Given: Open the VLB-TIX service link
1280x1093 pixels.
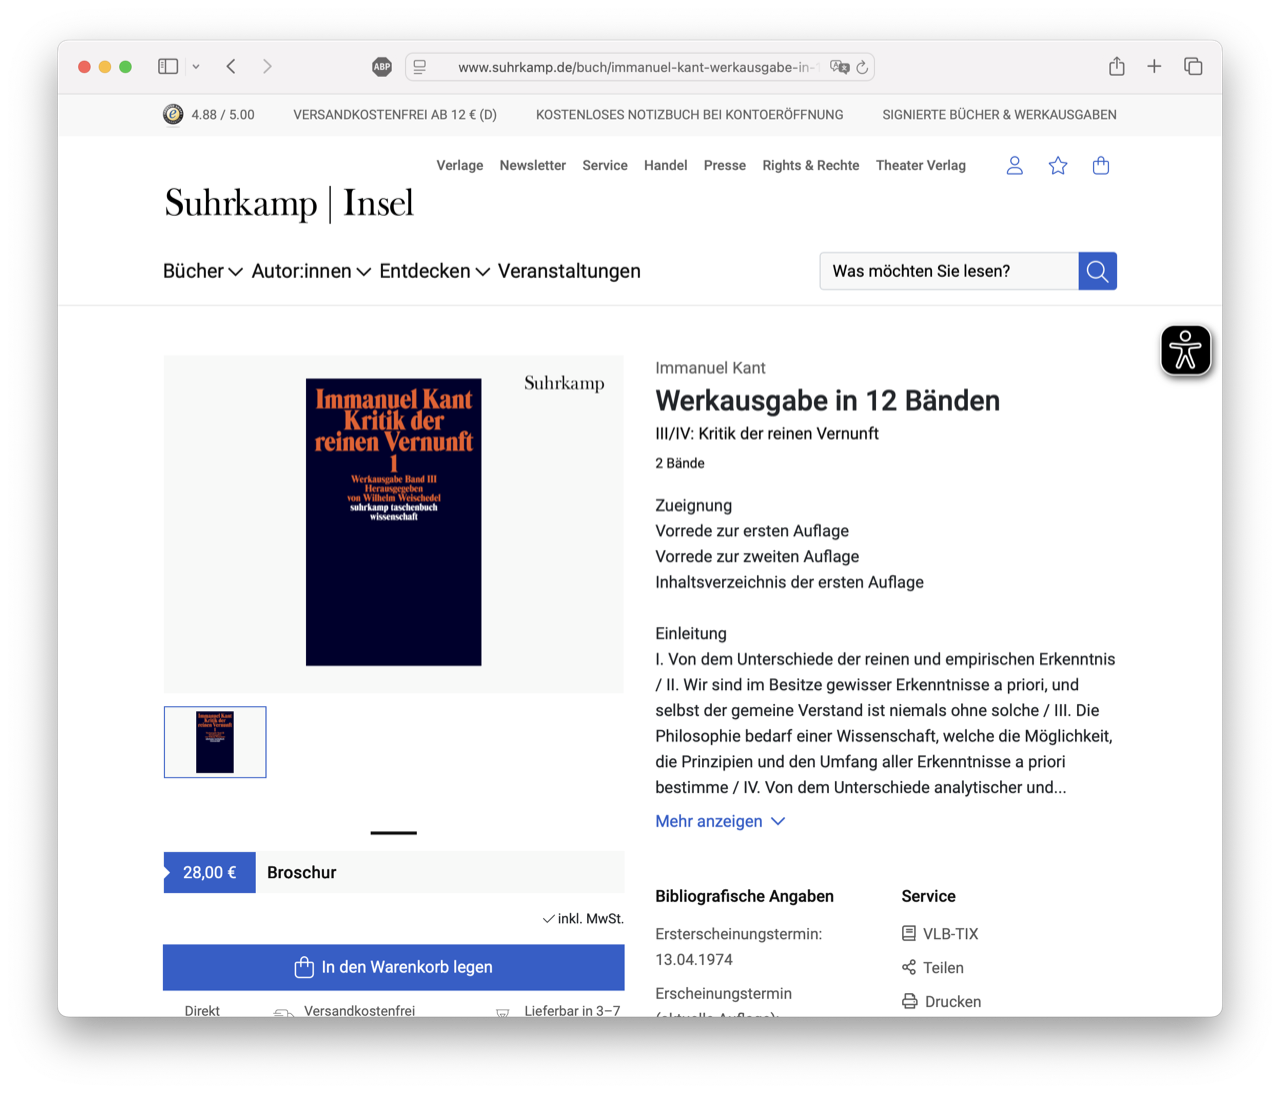Looking at the screenshot, I should click(940, 934).
